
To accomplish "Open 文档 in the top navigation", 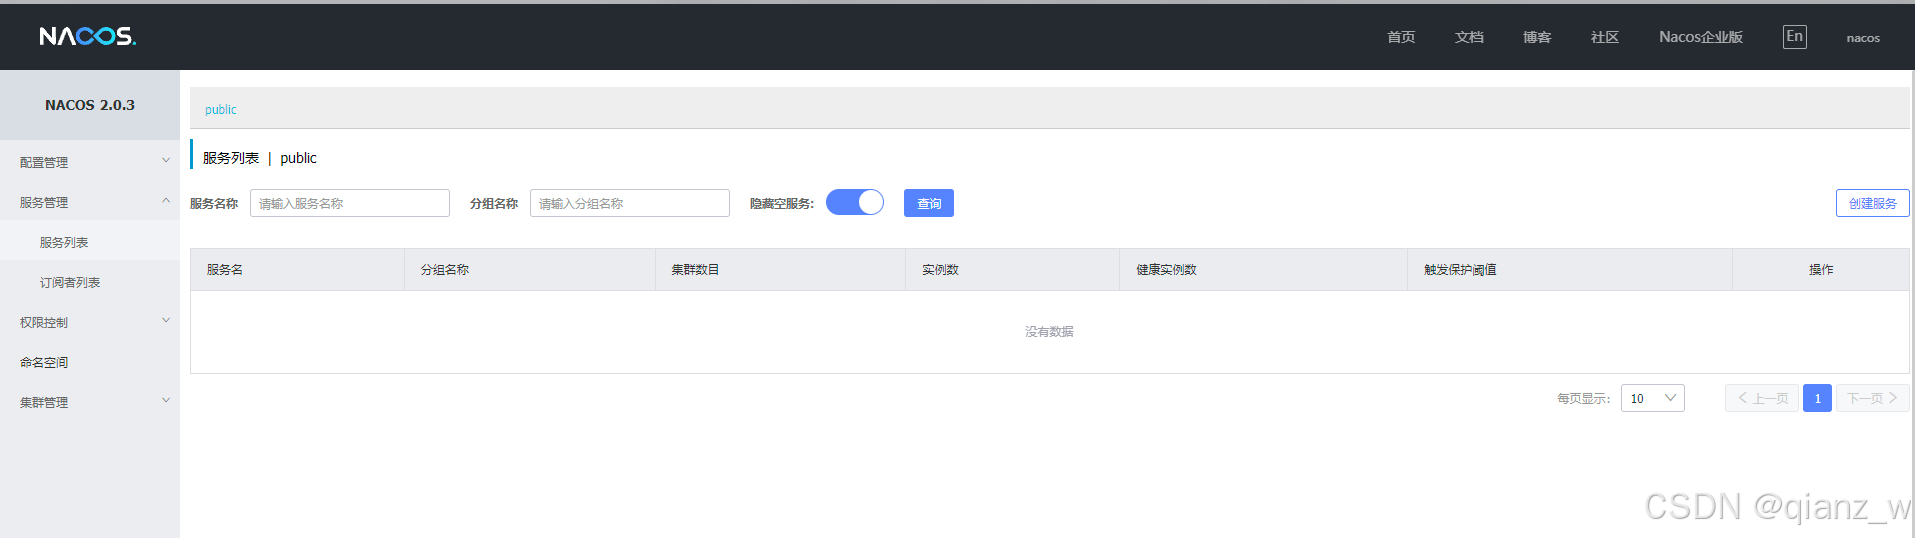I will [1469, 37].
